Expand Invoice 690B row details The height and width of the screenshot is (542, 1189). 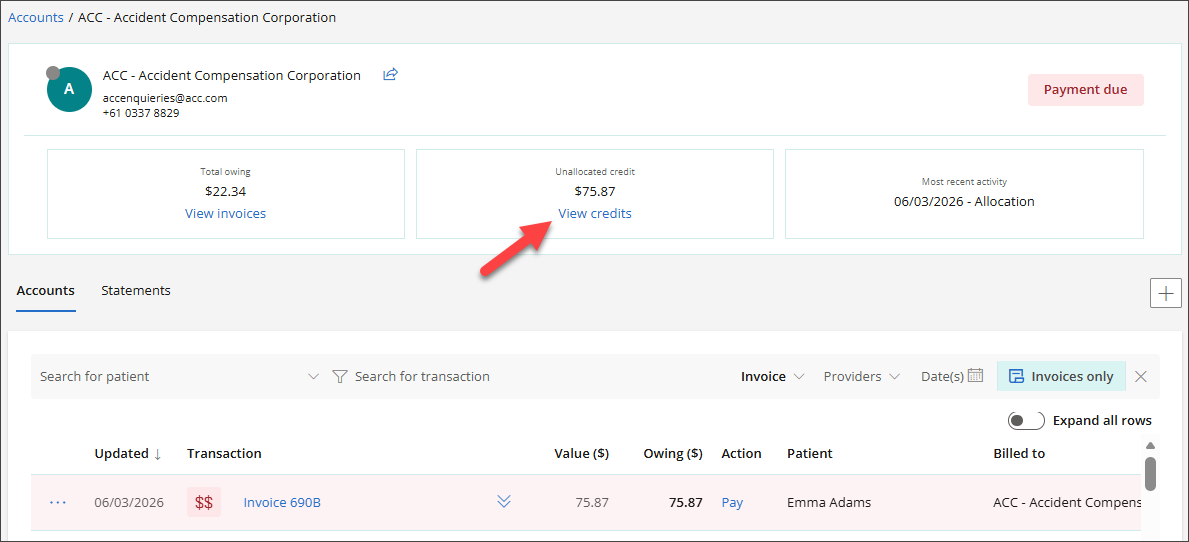pos(504,502)
